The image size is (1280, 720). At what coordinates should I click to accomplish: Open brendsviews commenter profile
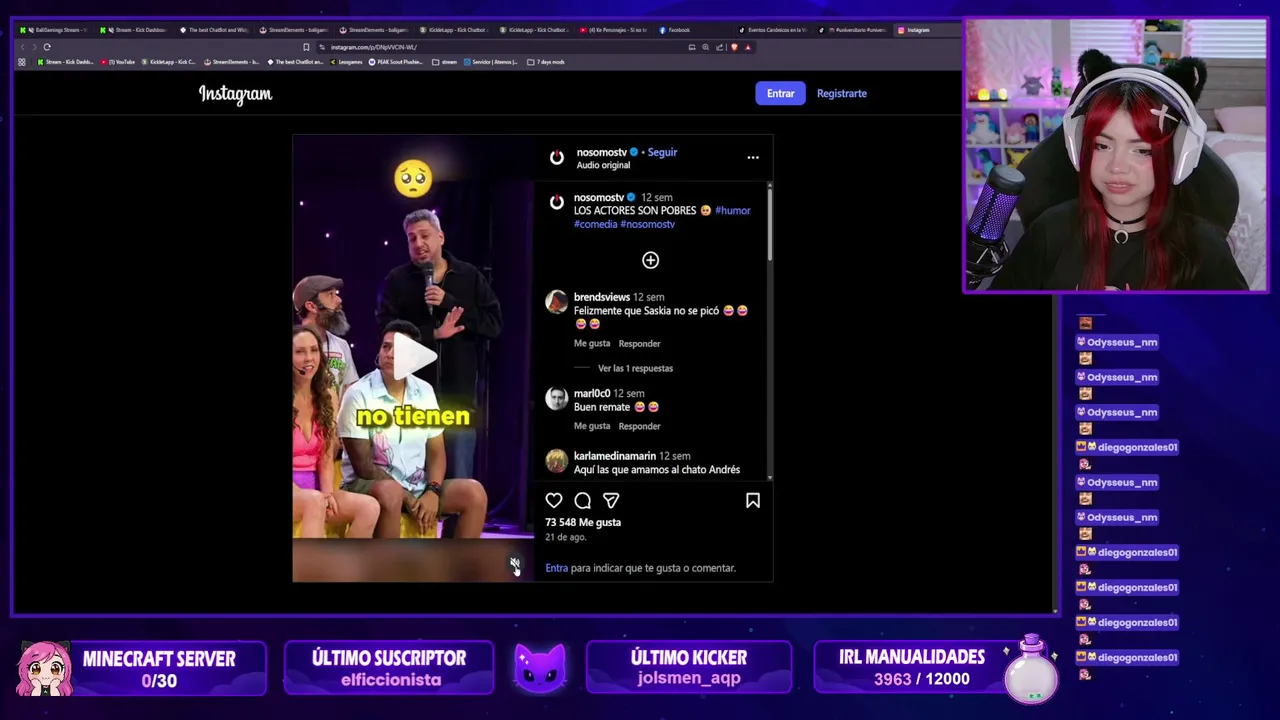click(x=601, y=297)
